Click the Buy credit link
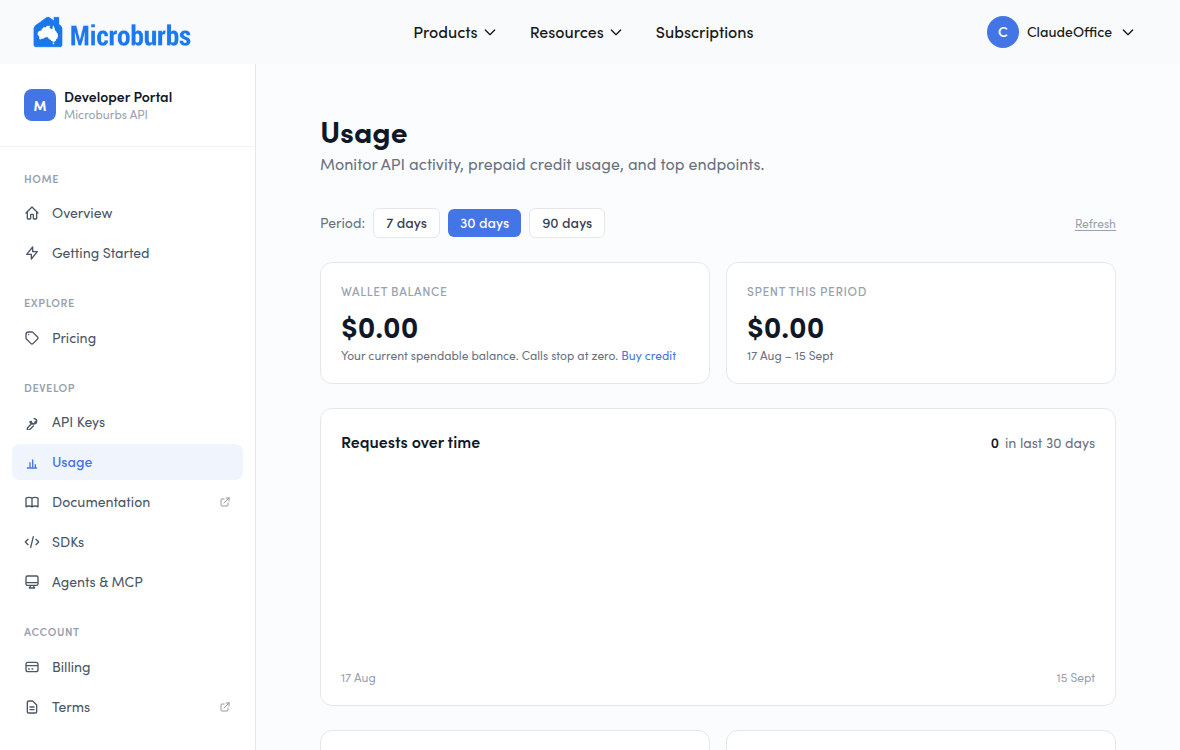Viewport: 1180px width, 750px height. pos(649,356)
